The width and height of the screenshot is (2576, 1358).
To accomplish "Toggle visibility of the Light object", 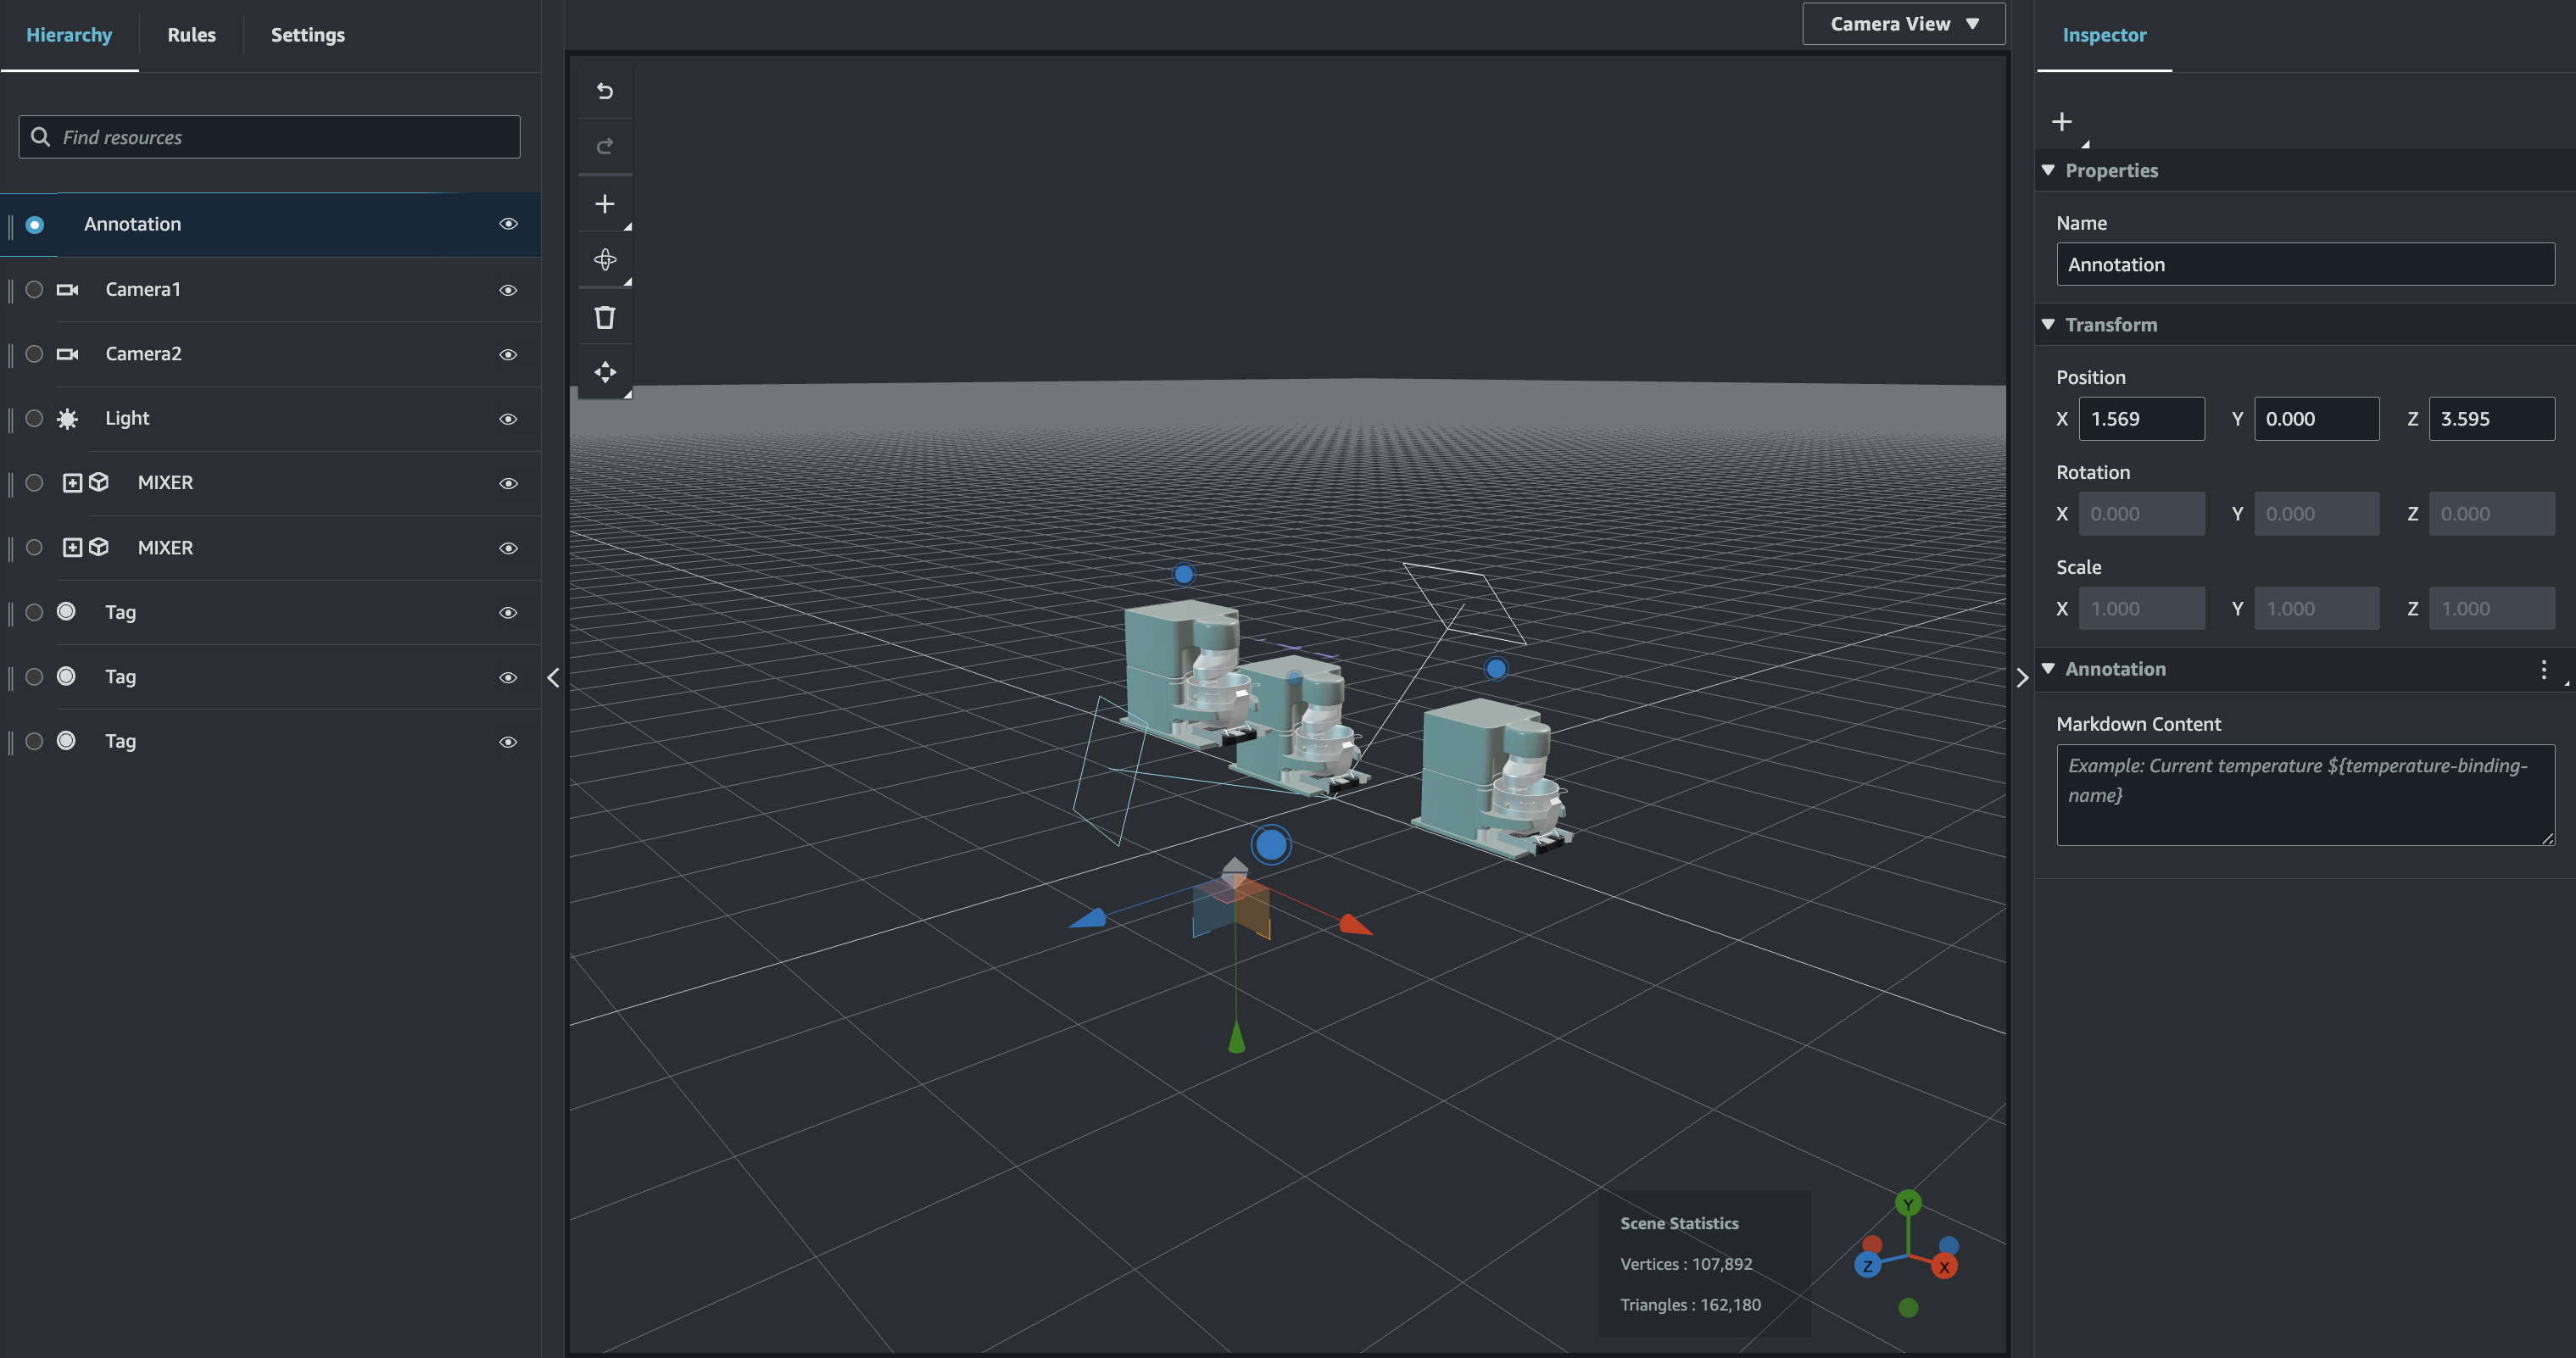I will tap(508, 417).
